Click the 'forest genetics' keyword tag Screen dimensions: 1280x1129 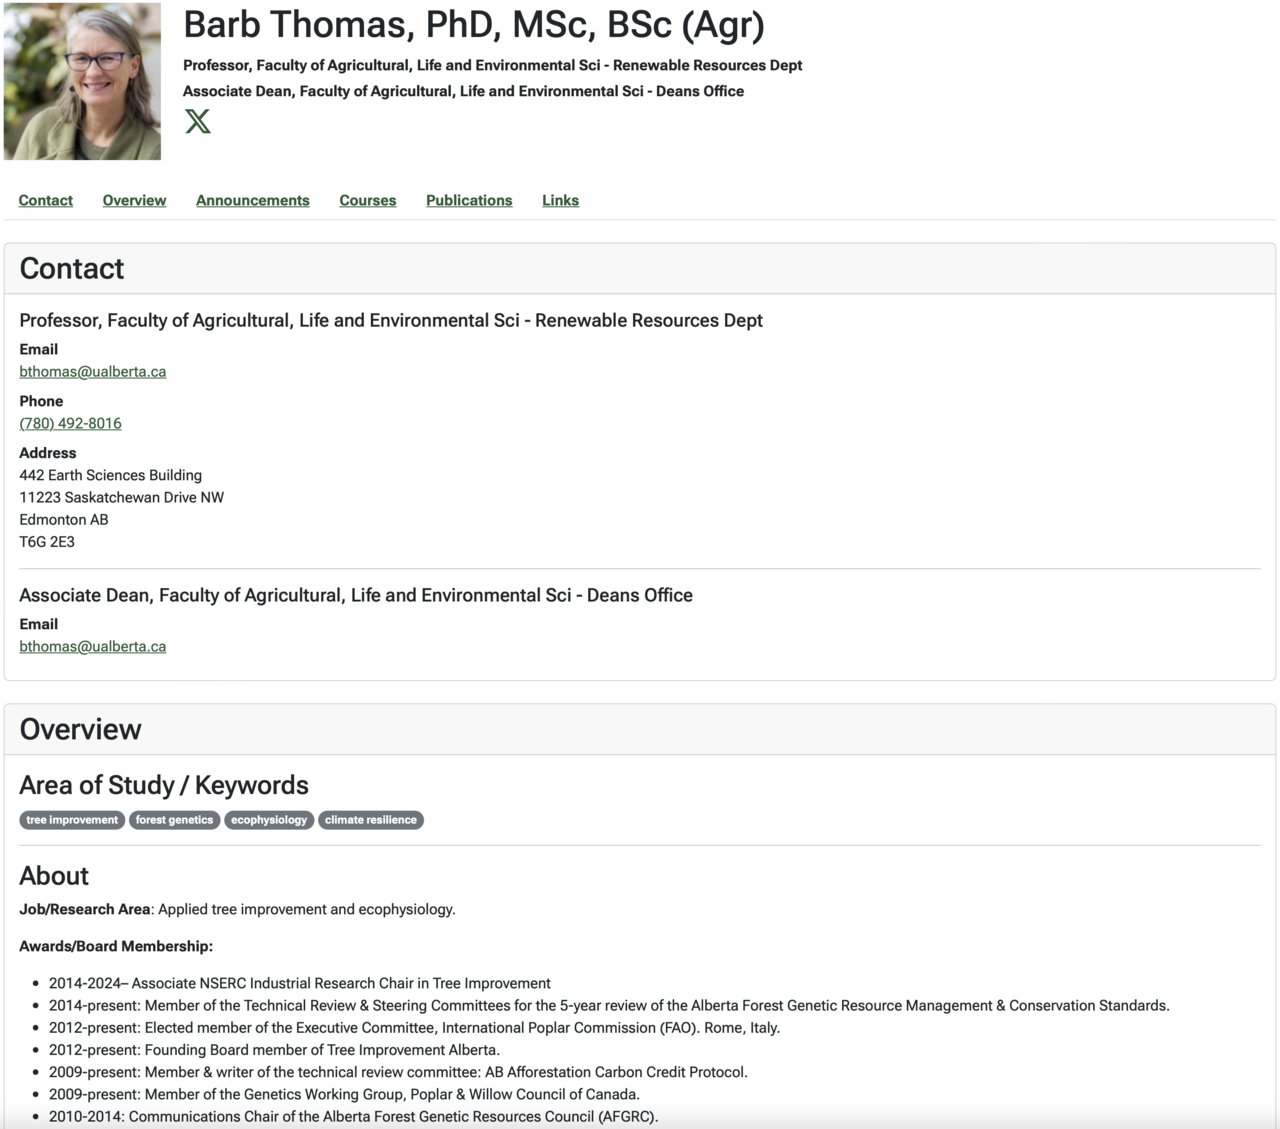tap(175, 820)
